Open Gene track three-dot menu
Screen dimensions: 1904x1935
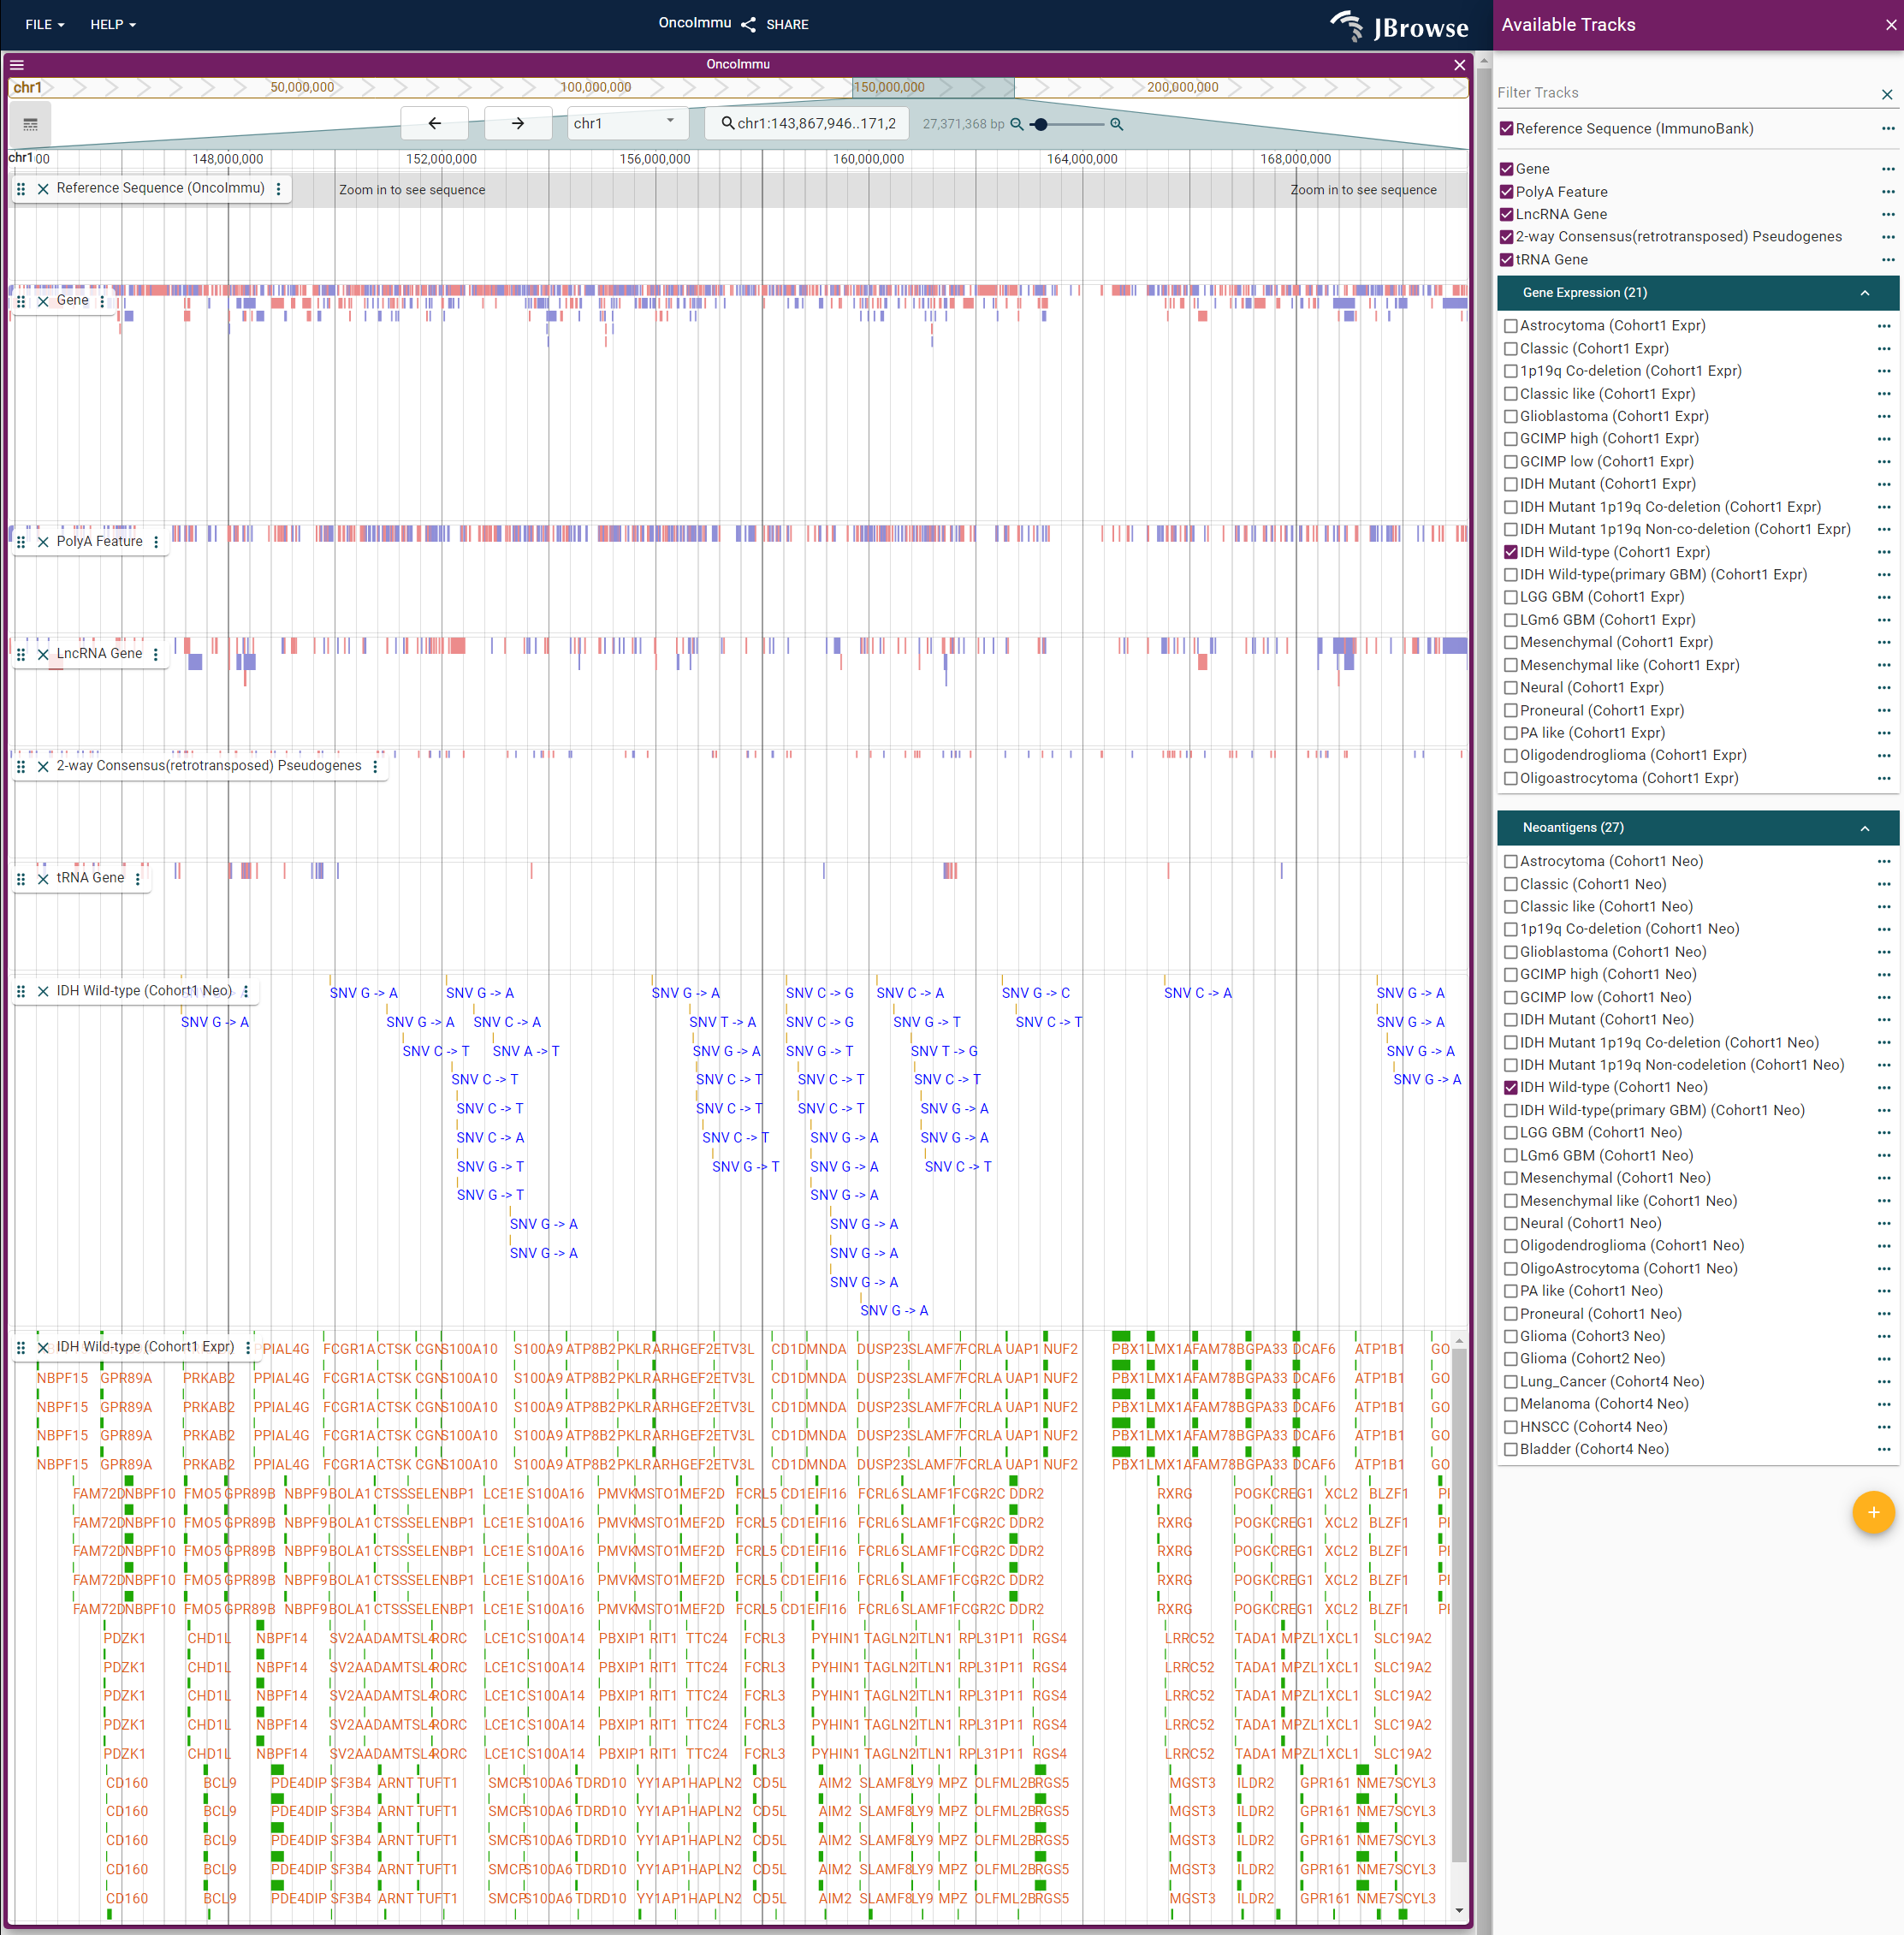(x=102, y=301)
